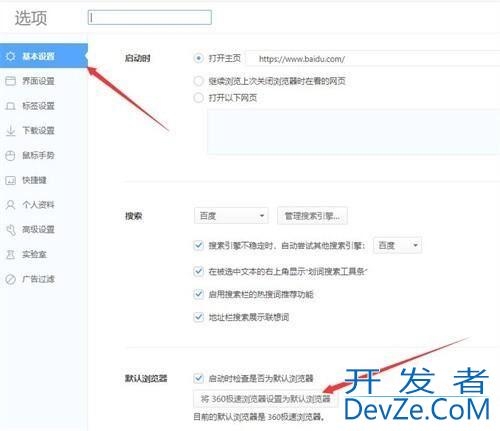
Task: Click the 鼠标手势 mouse icon
Action: click(x=10, y=155)
